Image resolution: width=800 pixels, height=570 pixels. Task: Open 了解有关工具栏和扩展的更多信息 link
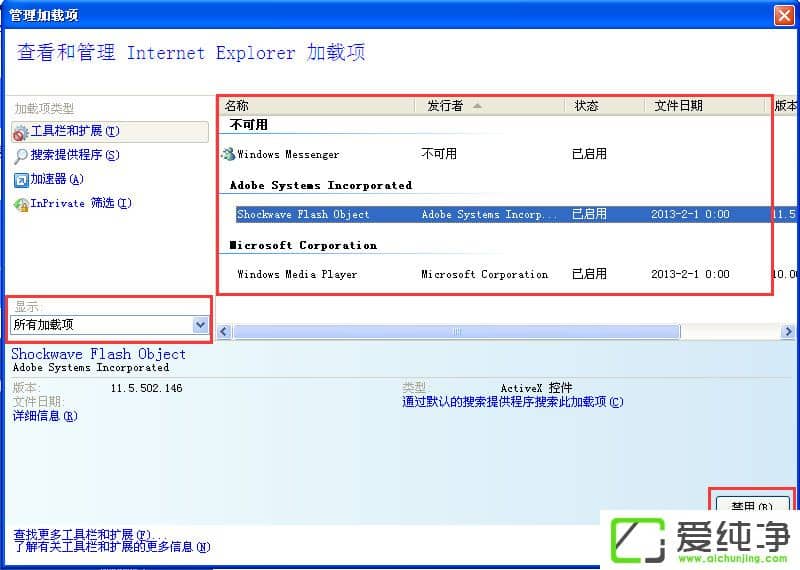point(111,547)
